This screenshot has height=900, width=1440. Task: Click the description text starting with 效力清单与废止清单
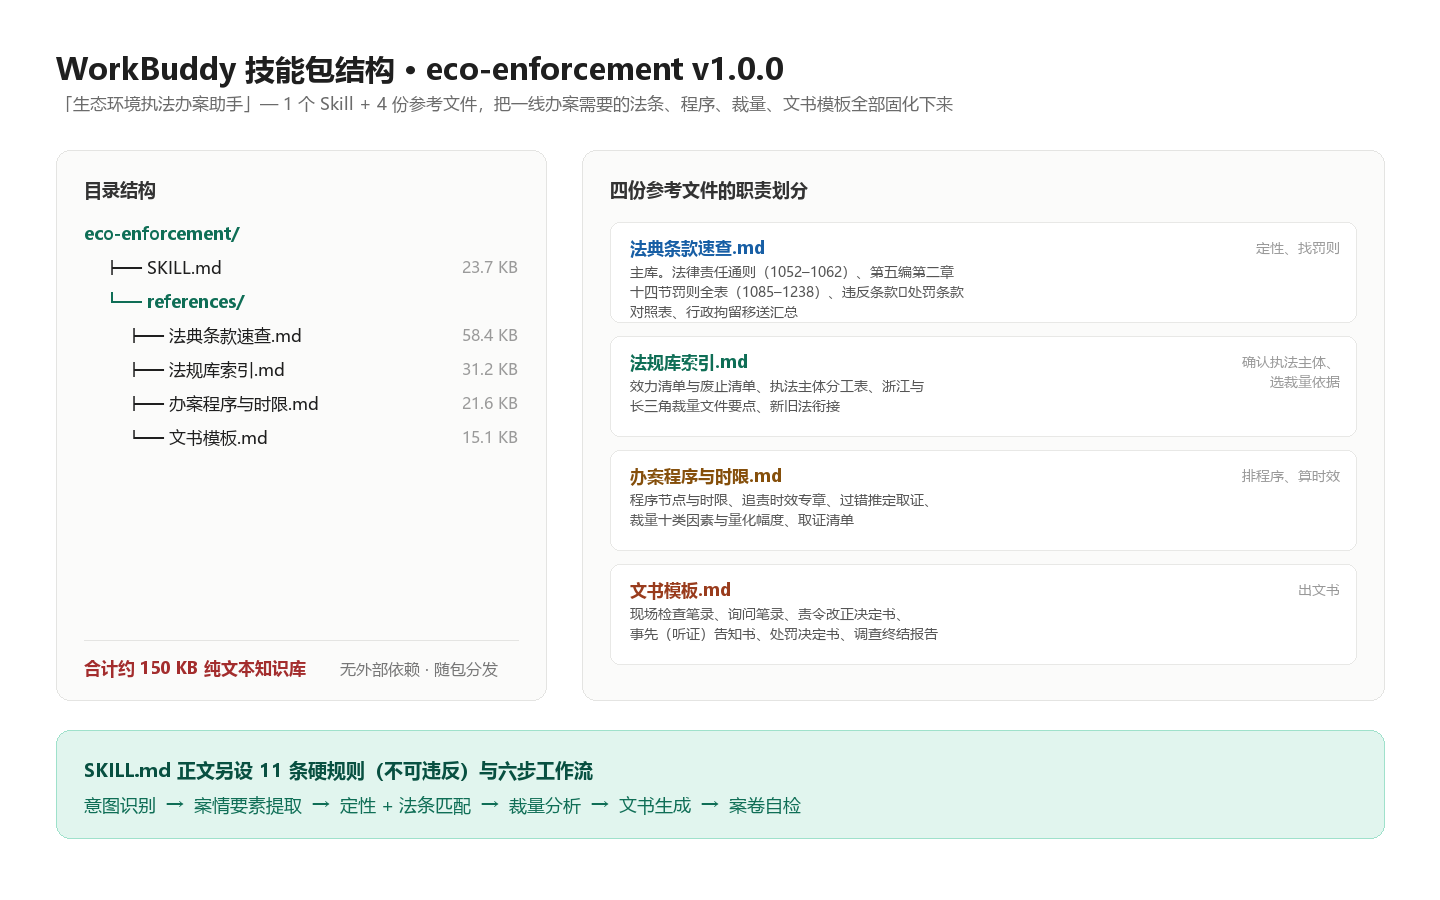[x=777, y=396]
